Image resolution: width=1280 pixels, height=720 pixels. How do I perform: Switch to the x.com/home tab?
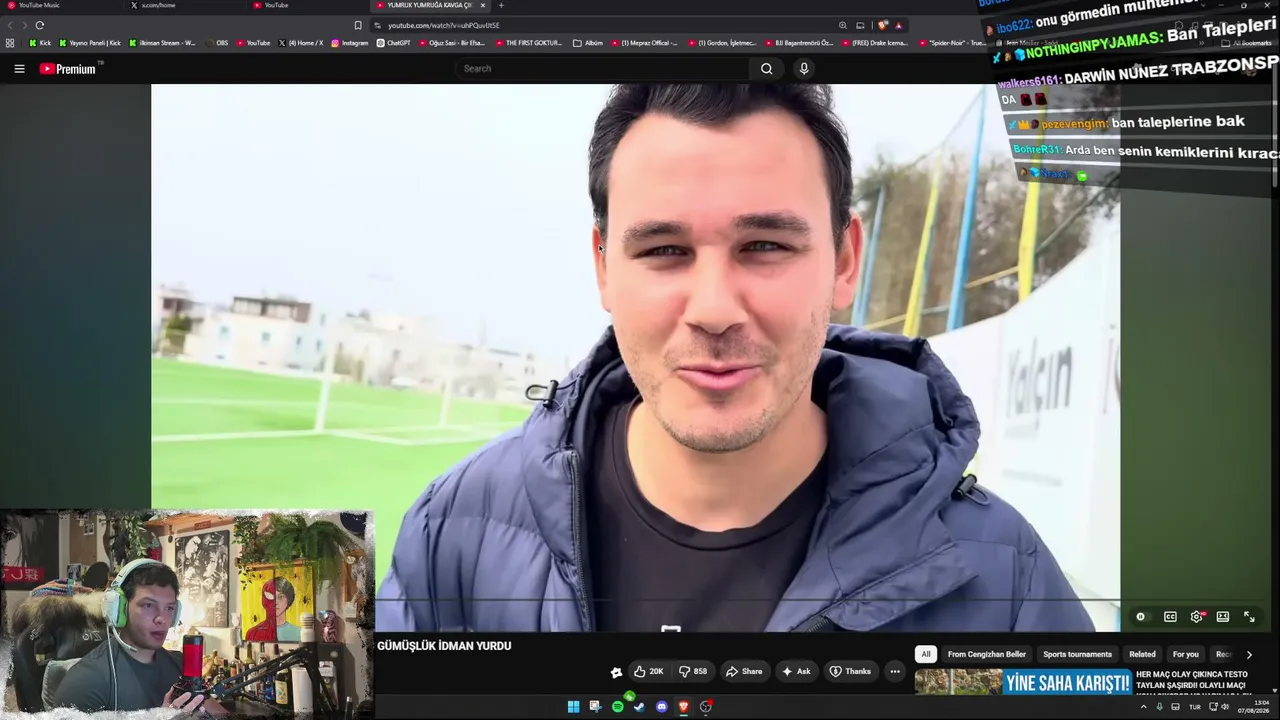(185, 6)
